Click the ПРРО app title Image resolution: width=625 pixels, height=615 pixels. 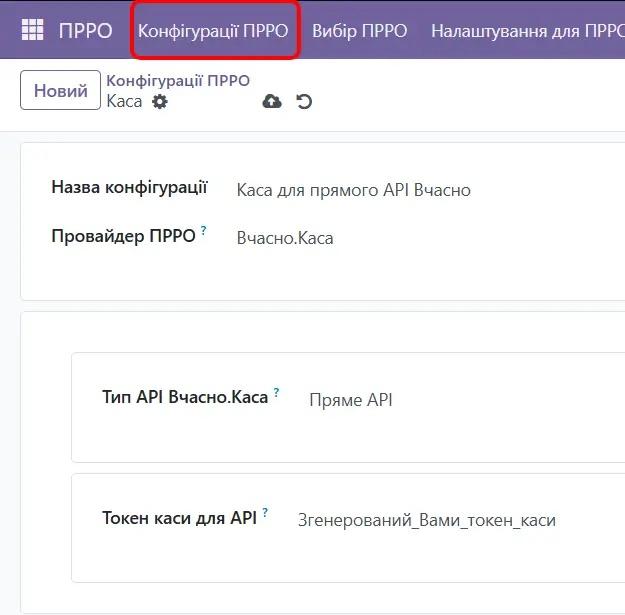pyautogui.click(x=85, y=31)
